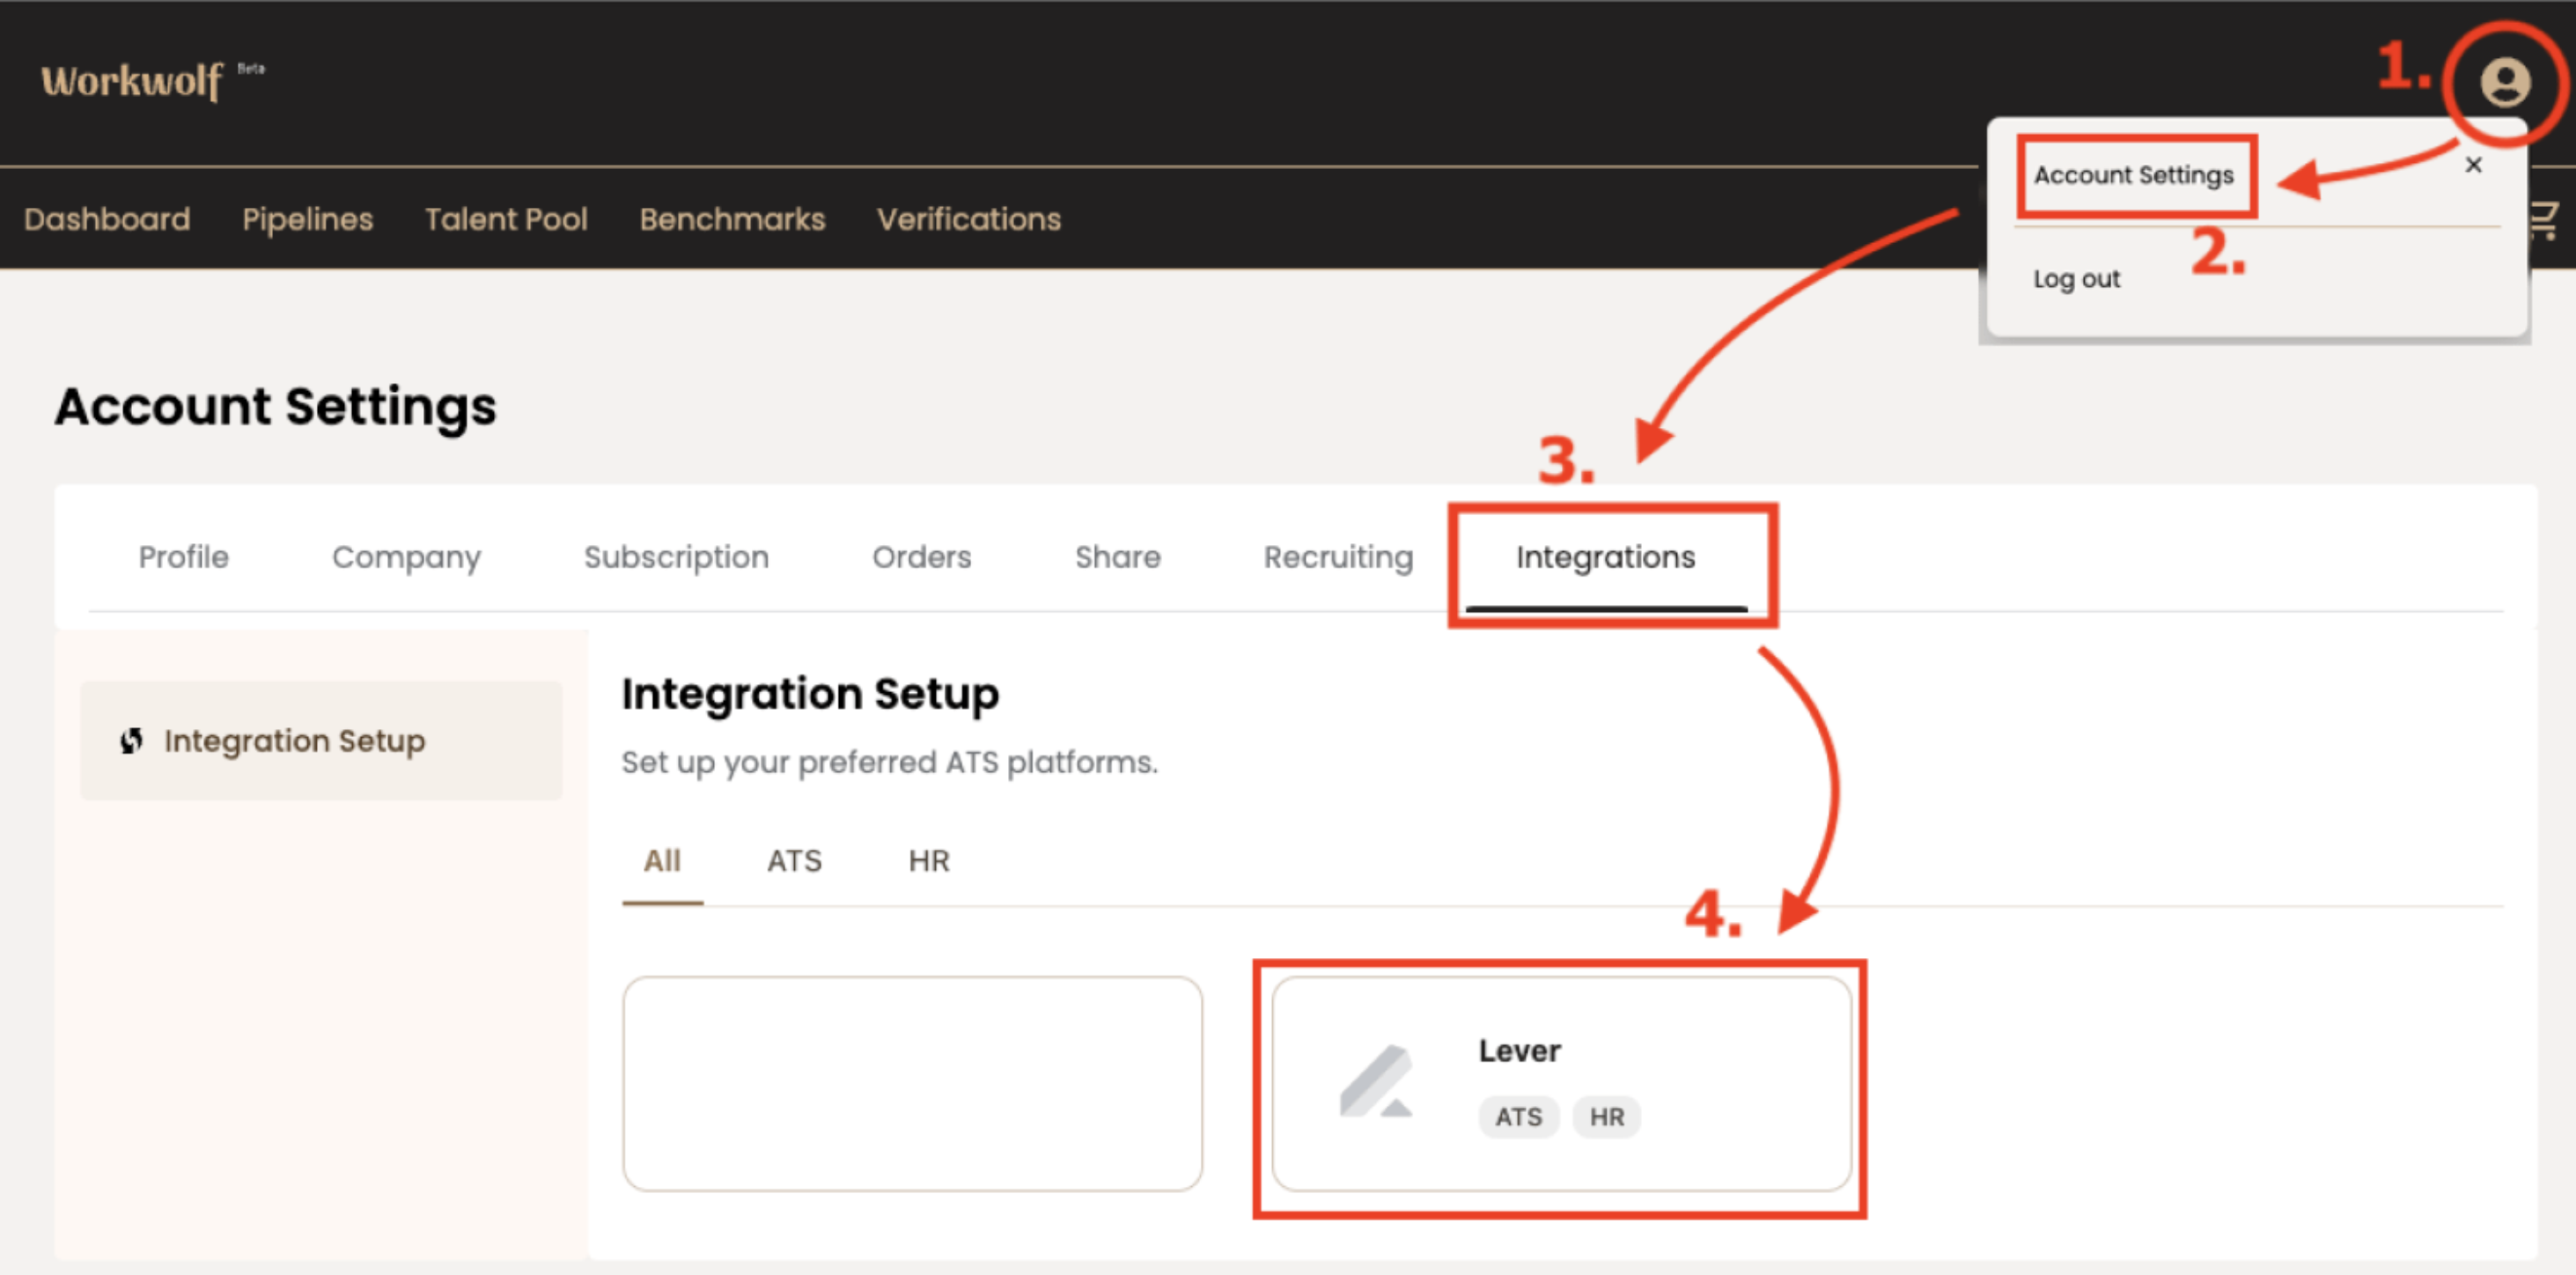Click the Workwolf logo
Image resolution: width=2576 pixels, height=1275 pixels.
point(131,80)
